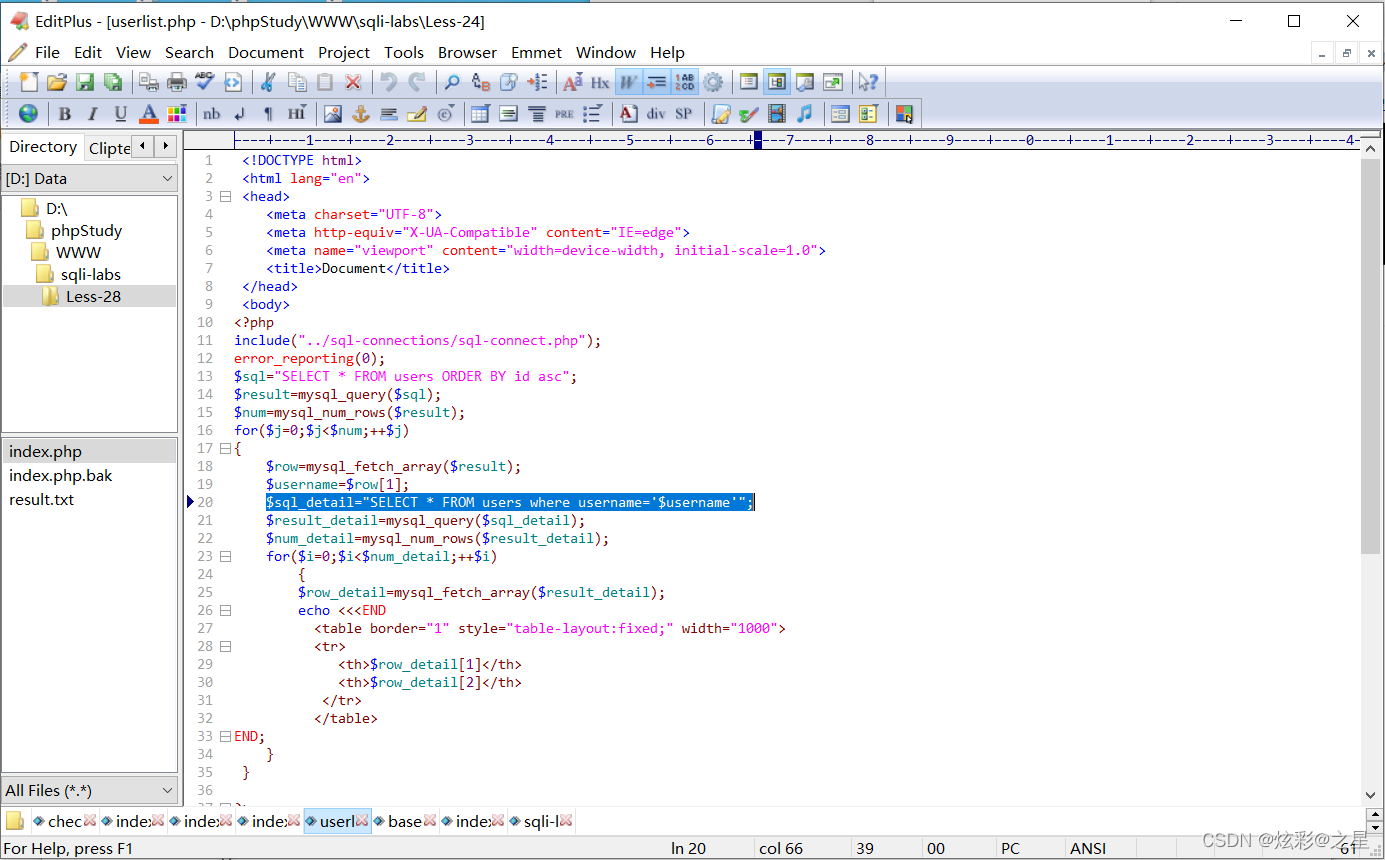1385x860 pixels.
Task: Run the ABC spell check
Action: pyautogui.click(x=205, y=82)
